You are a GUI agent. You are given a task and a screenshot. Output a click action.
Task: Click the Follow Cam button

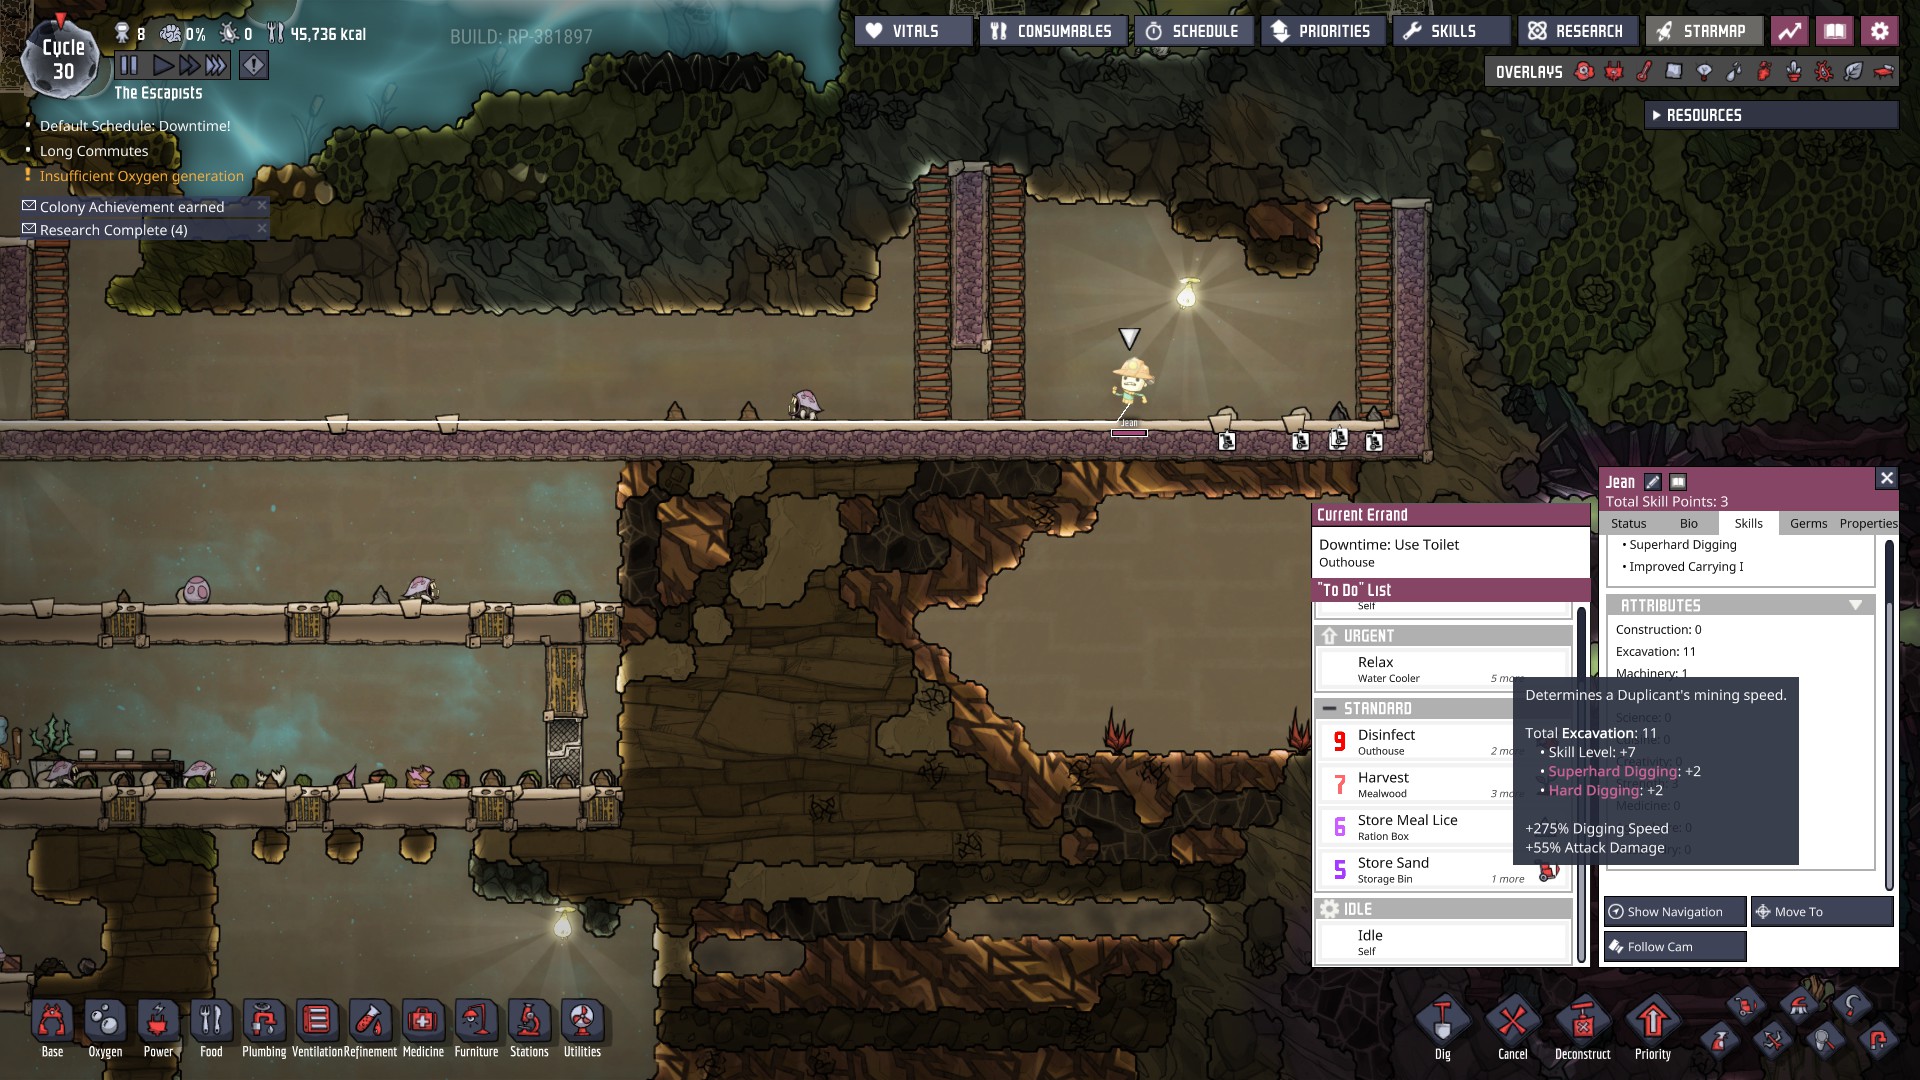click(1675, 946)
